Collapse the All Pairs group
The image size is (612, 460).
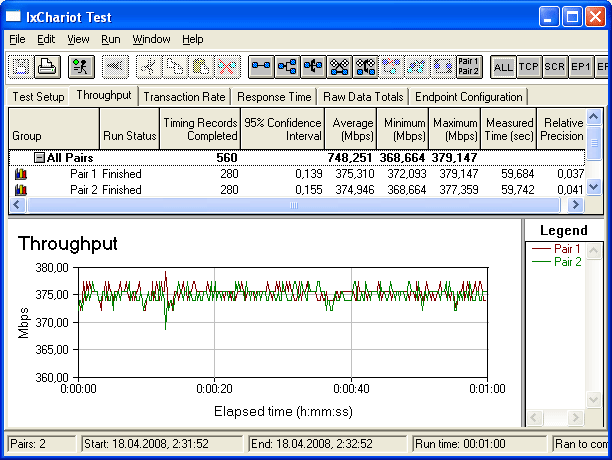(39, 158)
